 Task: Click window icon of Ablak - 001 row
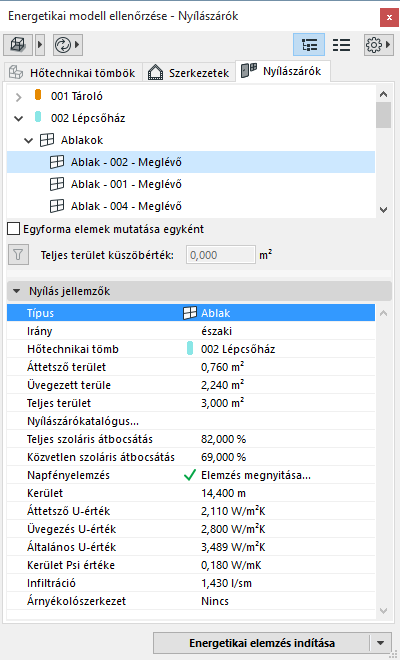pos(57,184)
